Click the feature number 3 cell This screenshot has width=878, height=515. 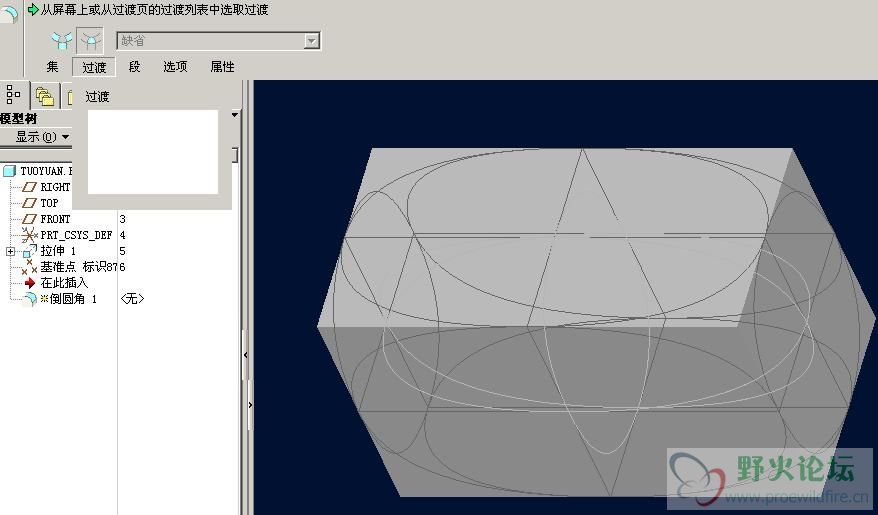123,219
